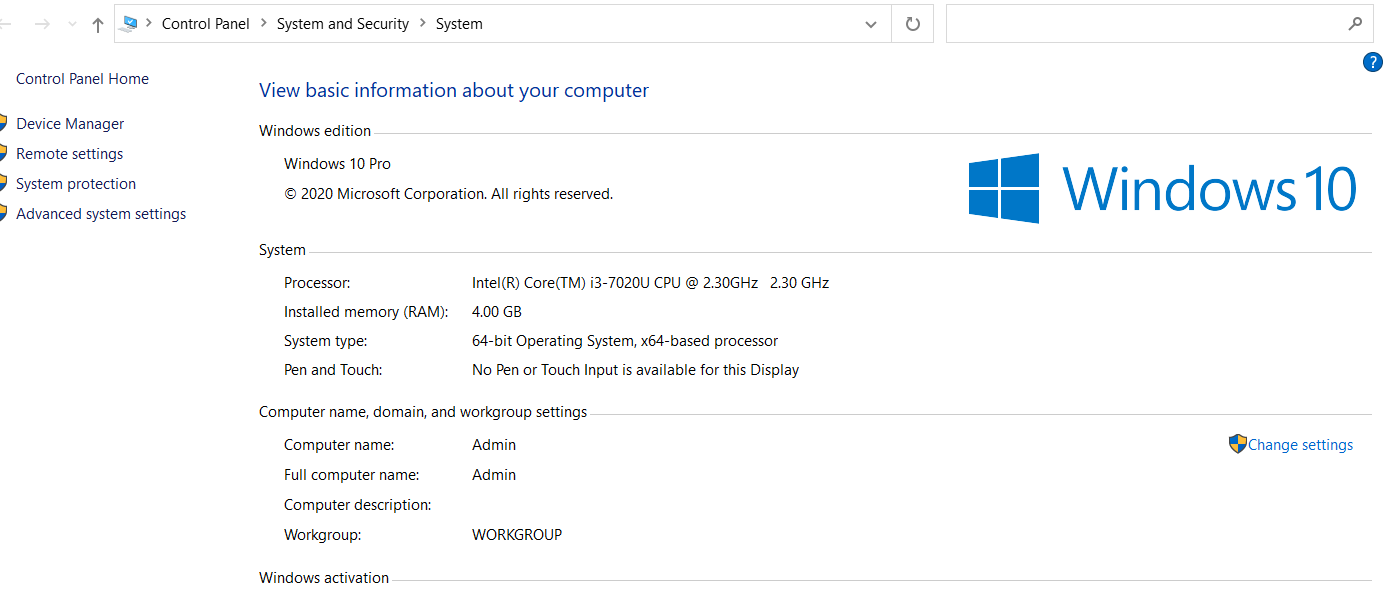The image size is (1385, 596).
Task: Click shield icon beside Change settings
Action: point(1238,444)
